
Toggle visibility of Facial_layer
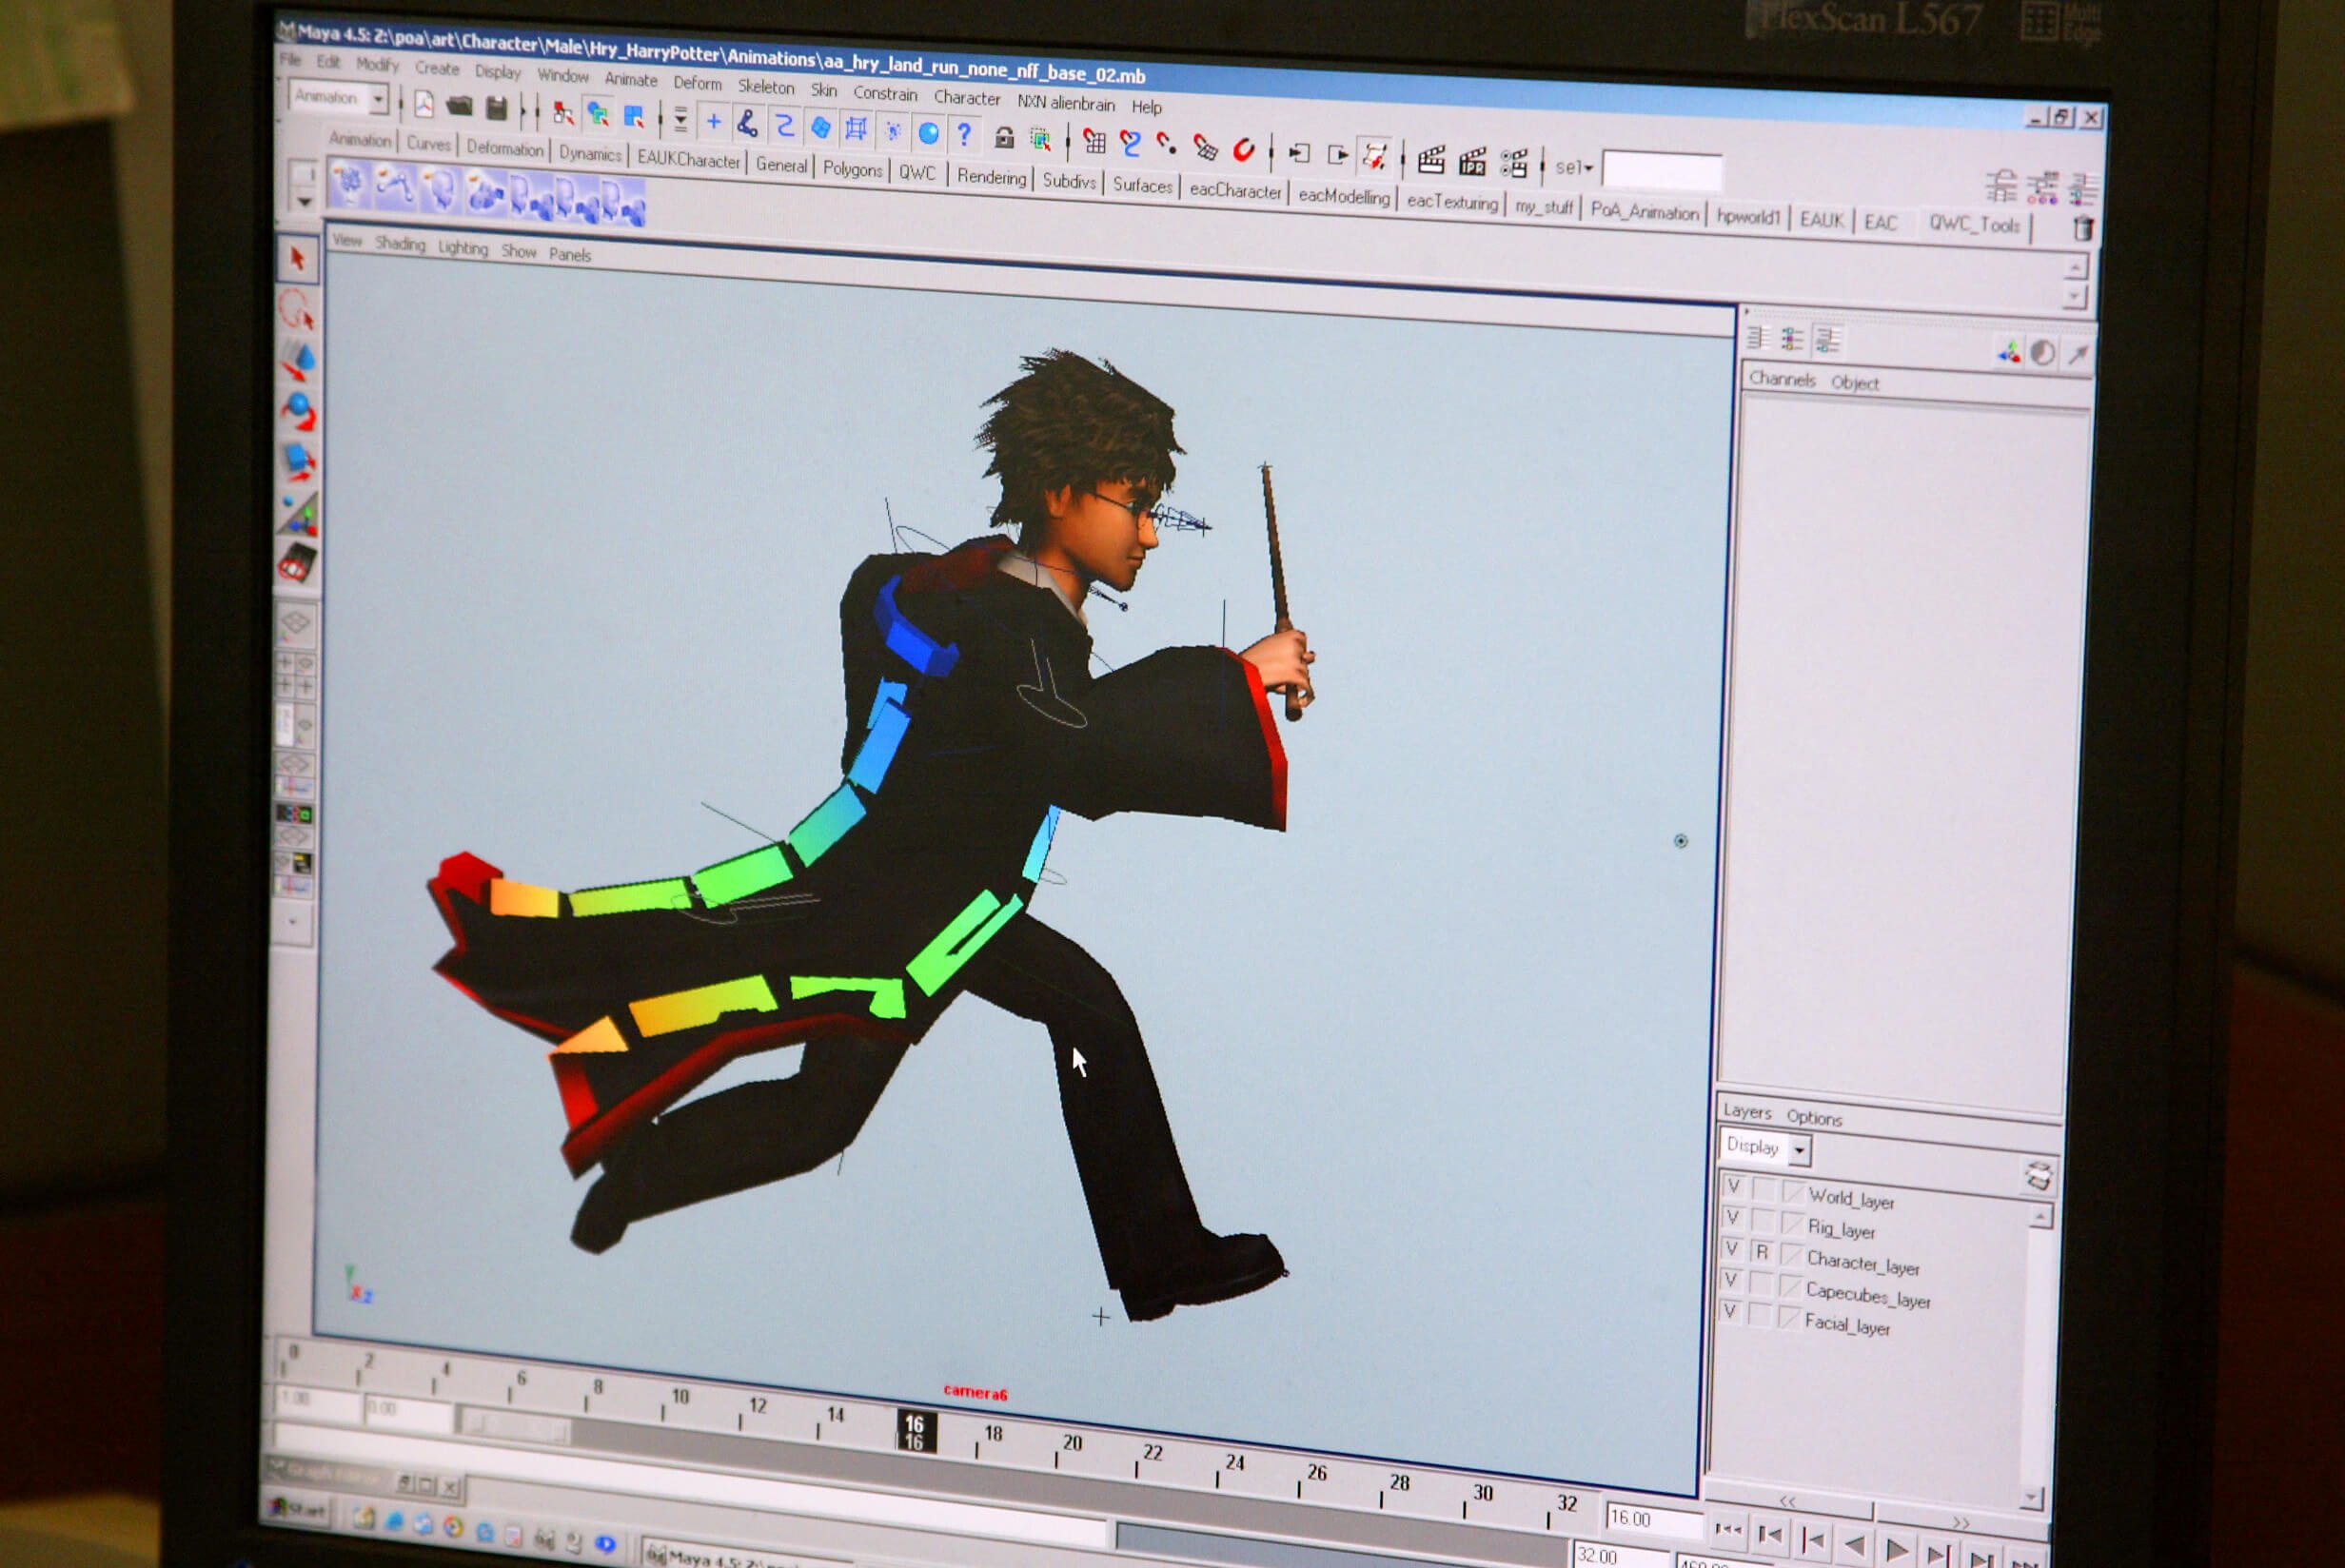1730,1311
